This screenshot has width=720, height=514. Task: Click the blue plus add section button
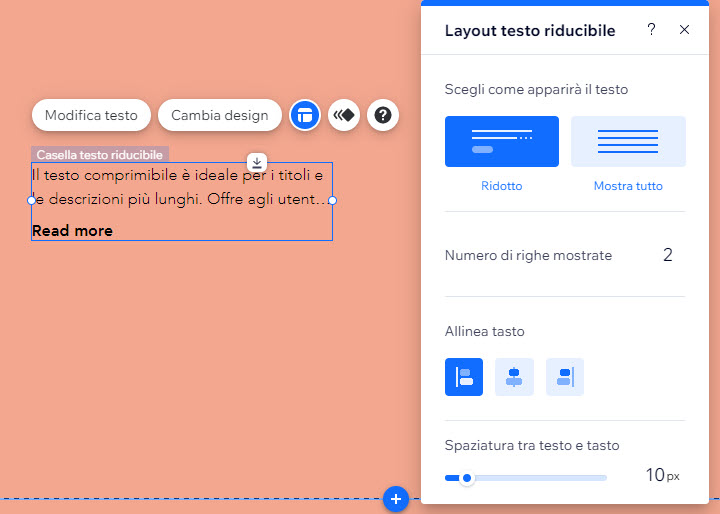pos(396,499)
